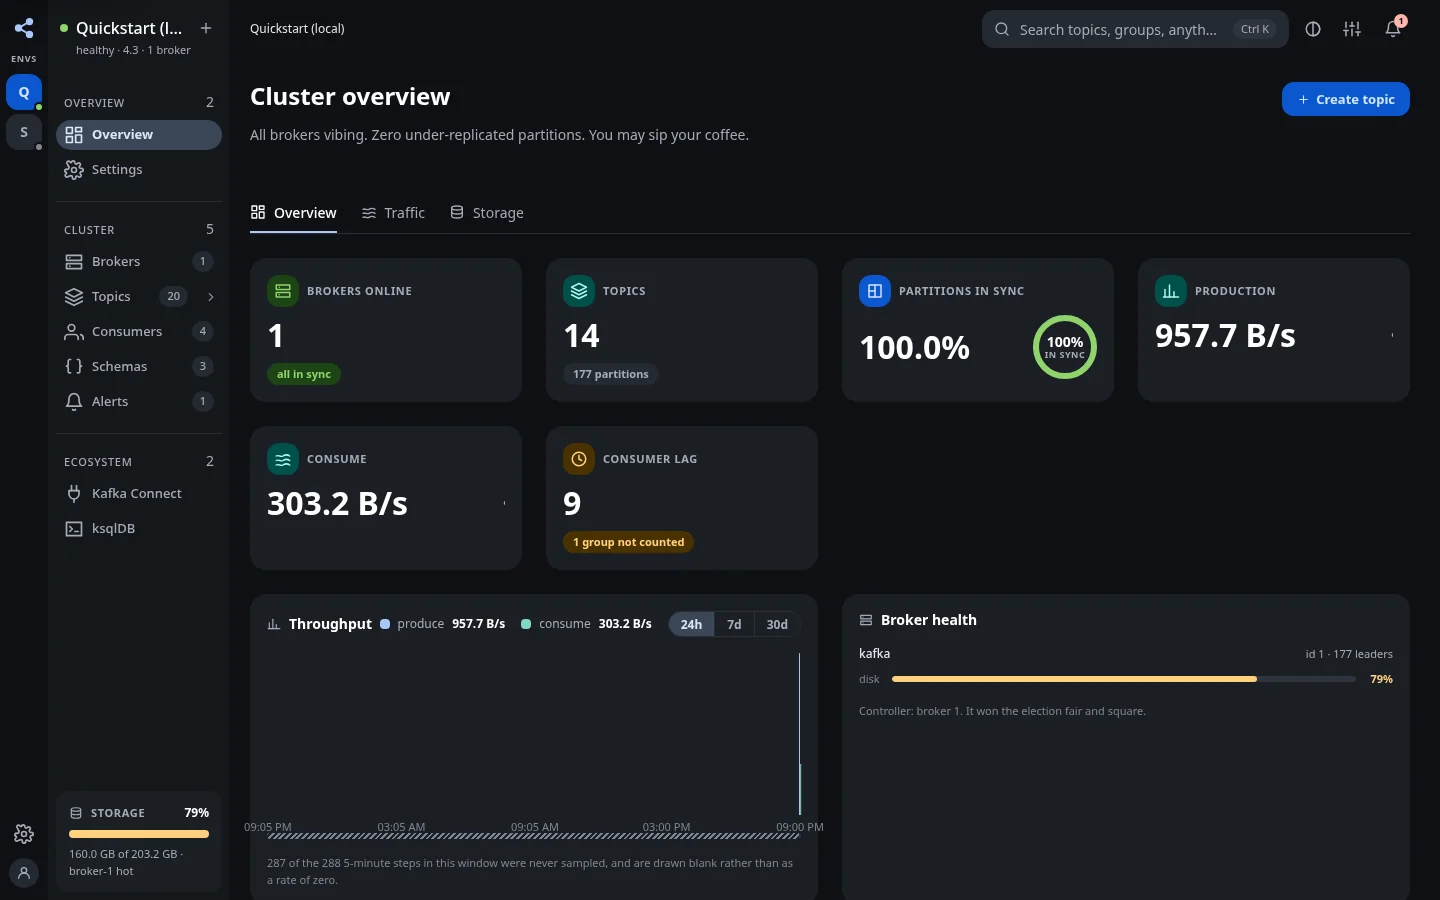Click the sidebar storage 79% bar
Image resolution: width=1440 pixels, height=900 pixels.
point(139,834)
